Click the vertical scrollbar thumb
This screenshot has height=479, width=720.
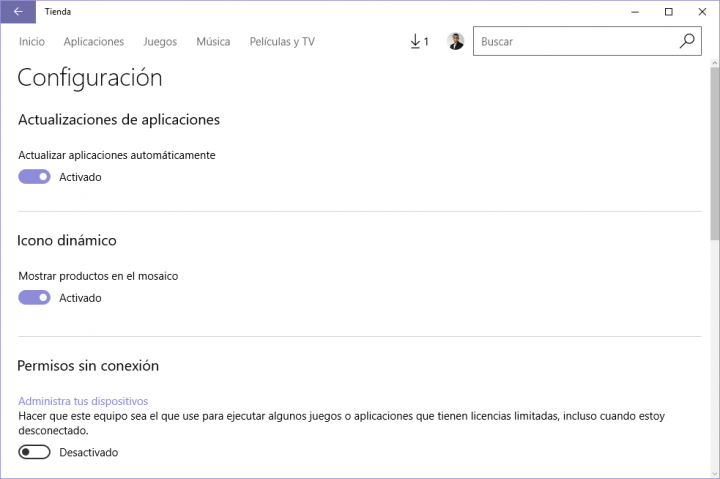click(x=714, y=154)
